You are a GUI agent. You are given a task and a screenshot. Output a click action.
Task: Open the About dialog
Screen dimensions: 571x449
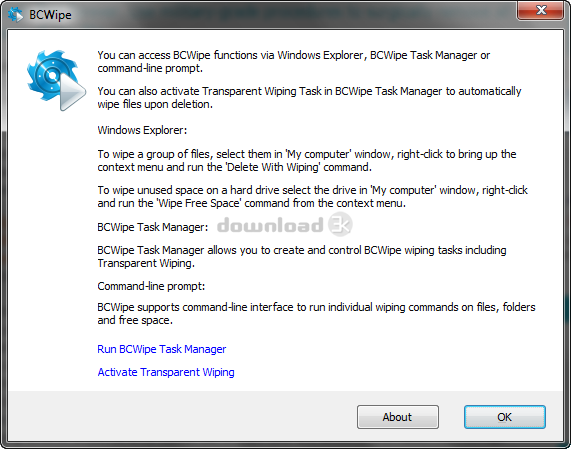pyautogui.click(x=398, y=417)
